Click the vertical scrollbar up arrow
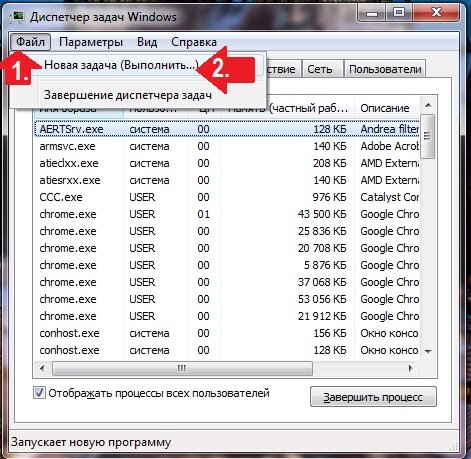 point(428,106)
